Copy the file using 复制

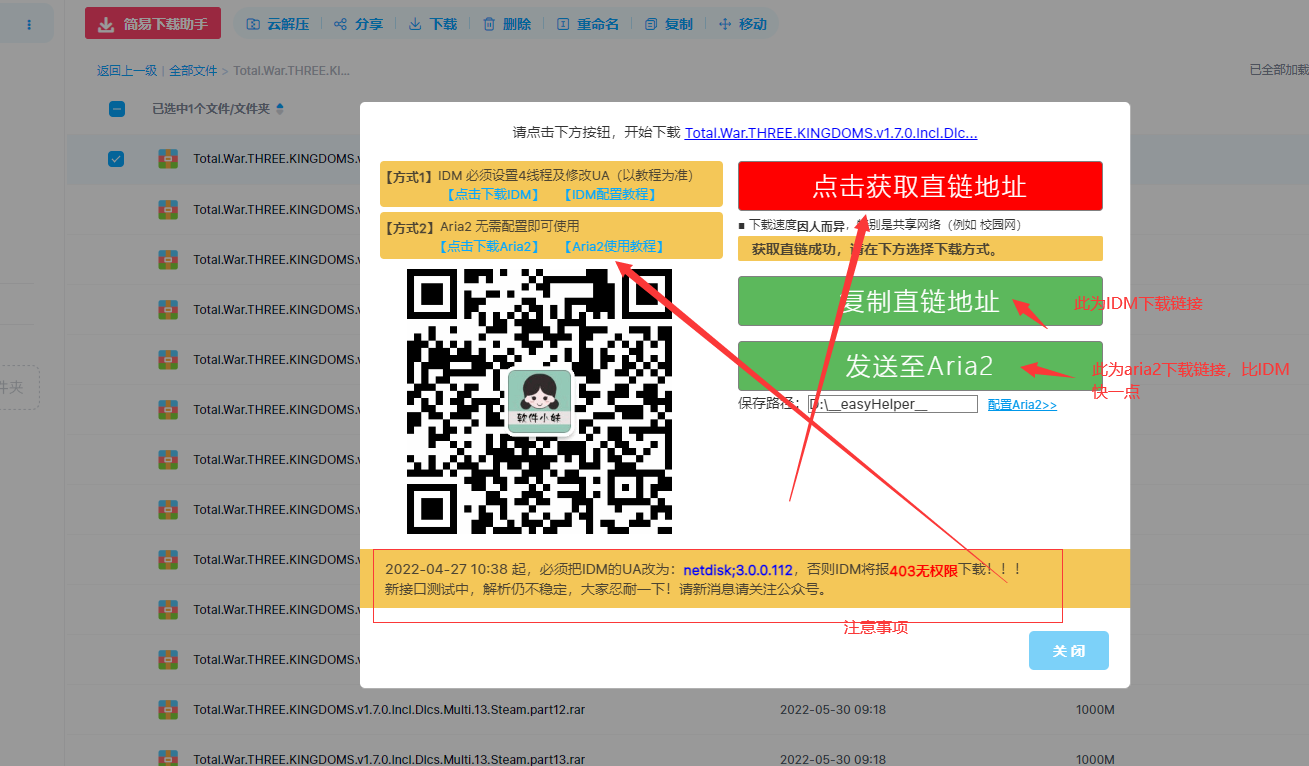click(669, 24)
